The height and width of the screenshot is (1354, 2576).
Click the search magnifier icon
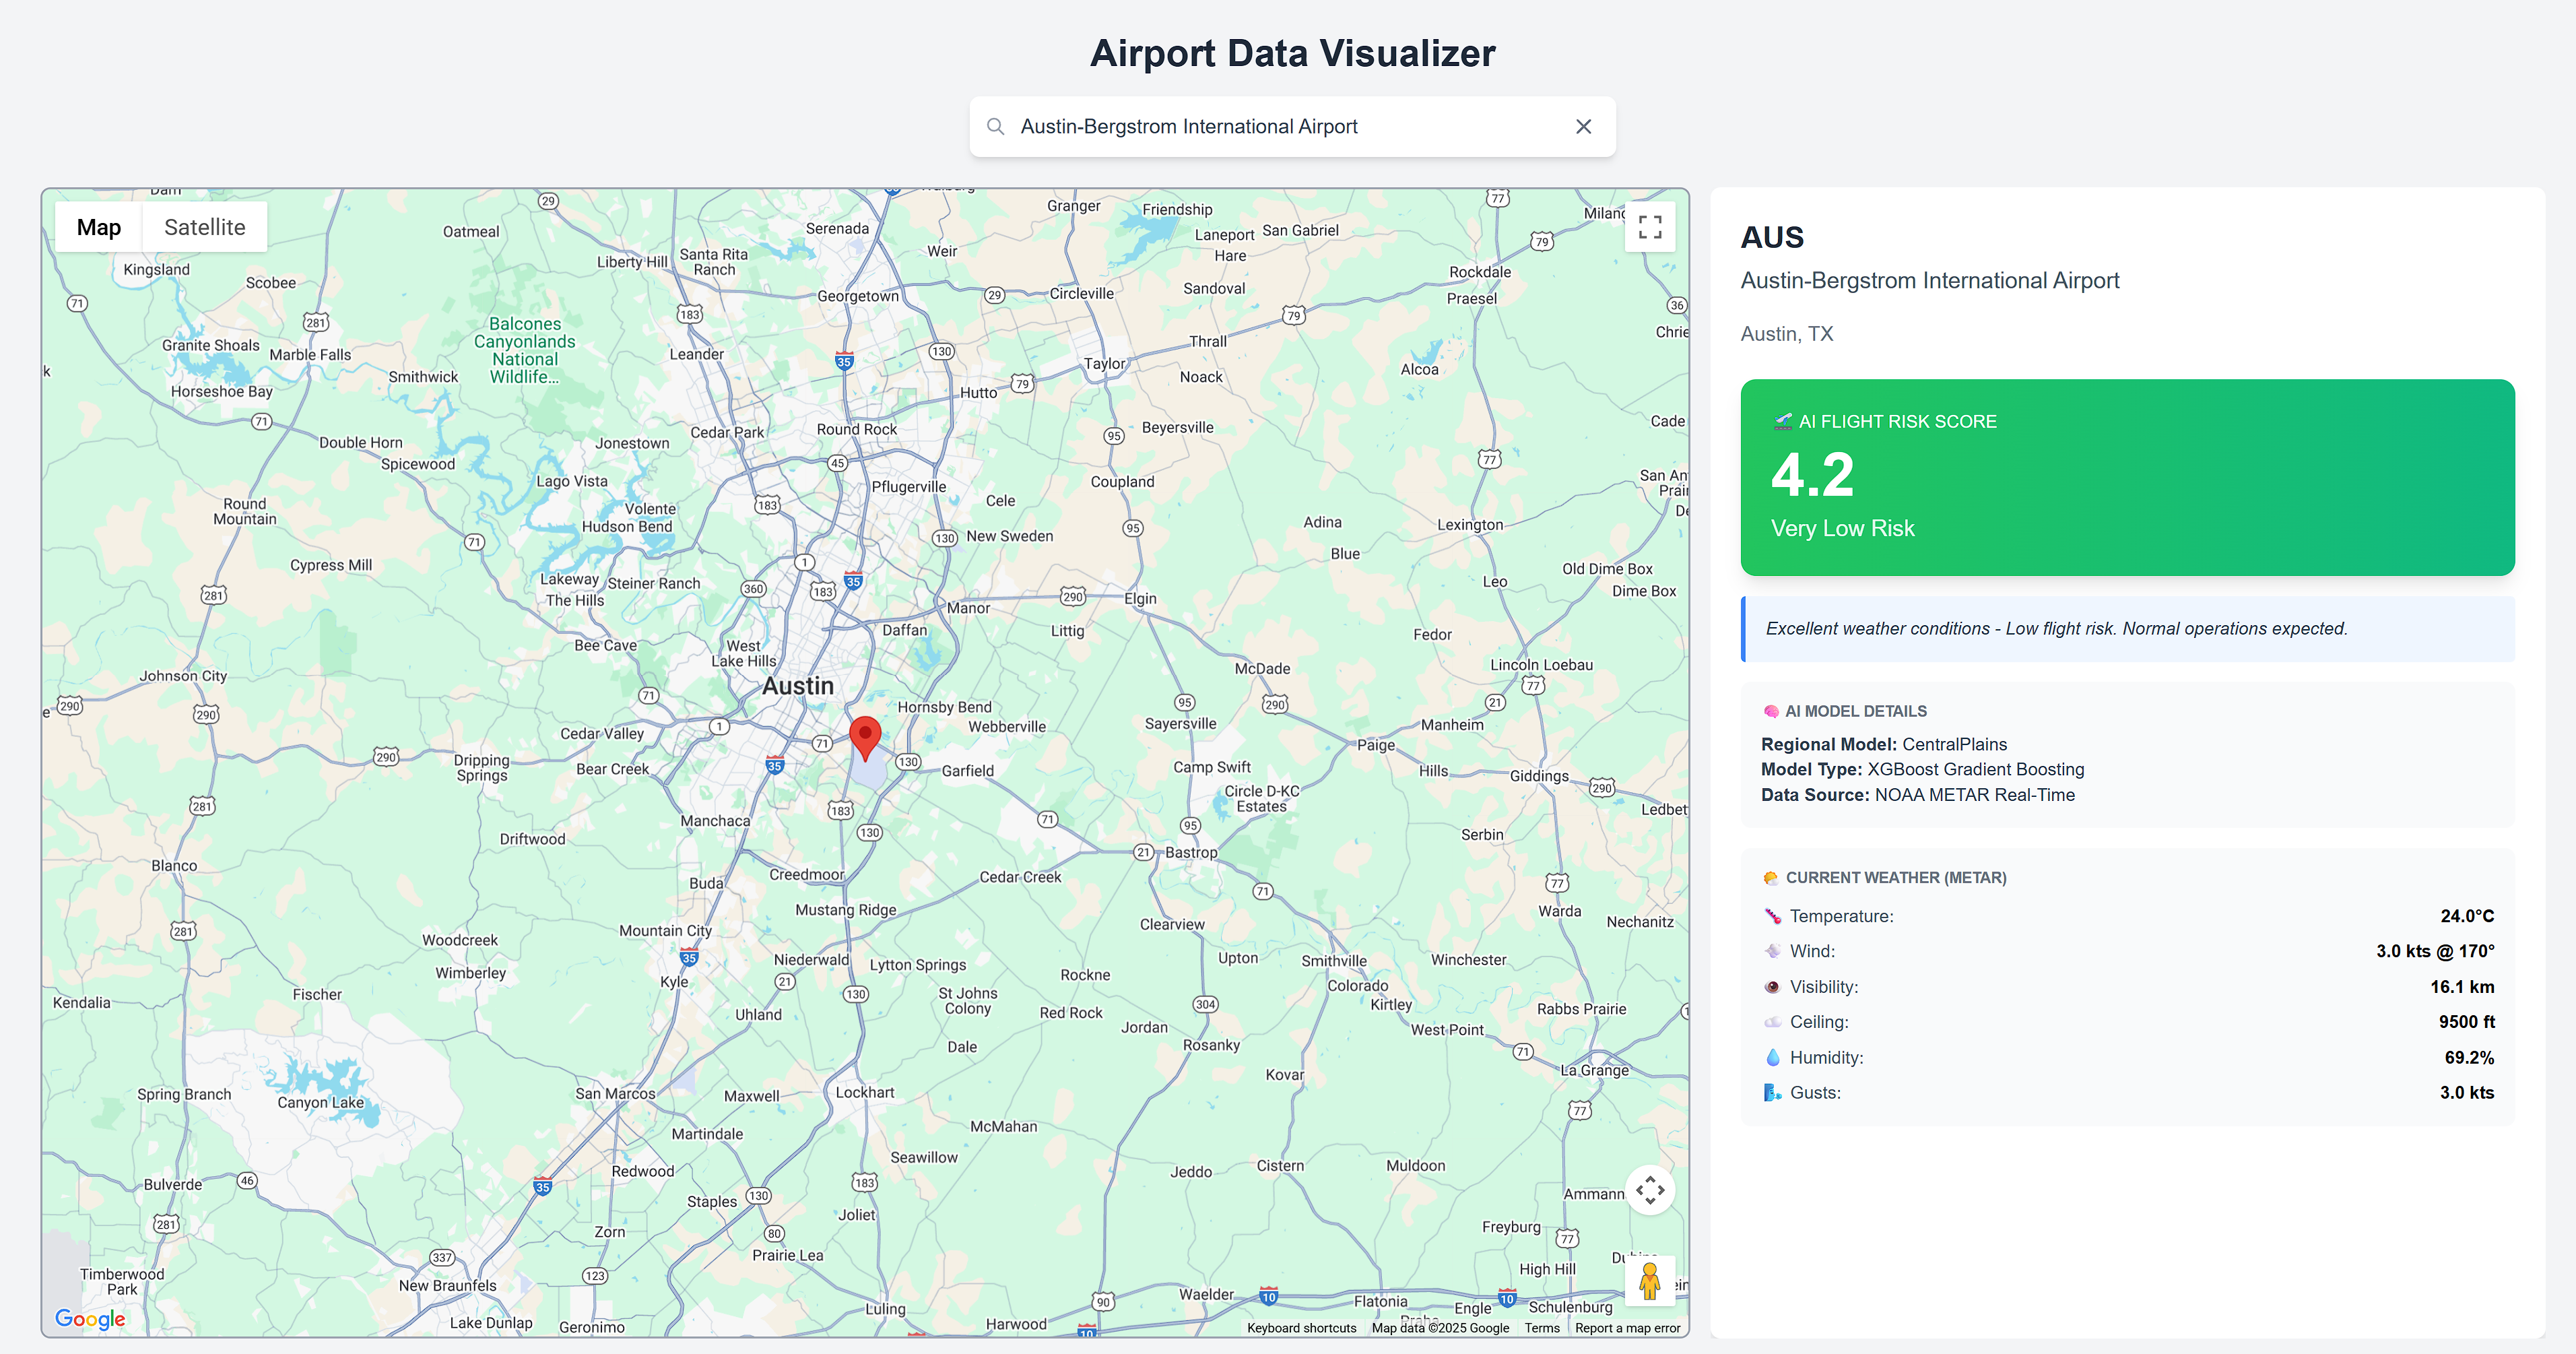(x=995, y=127)
